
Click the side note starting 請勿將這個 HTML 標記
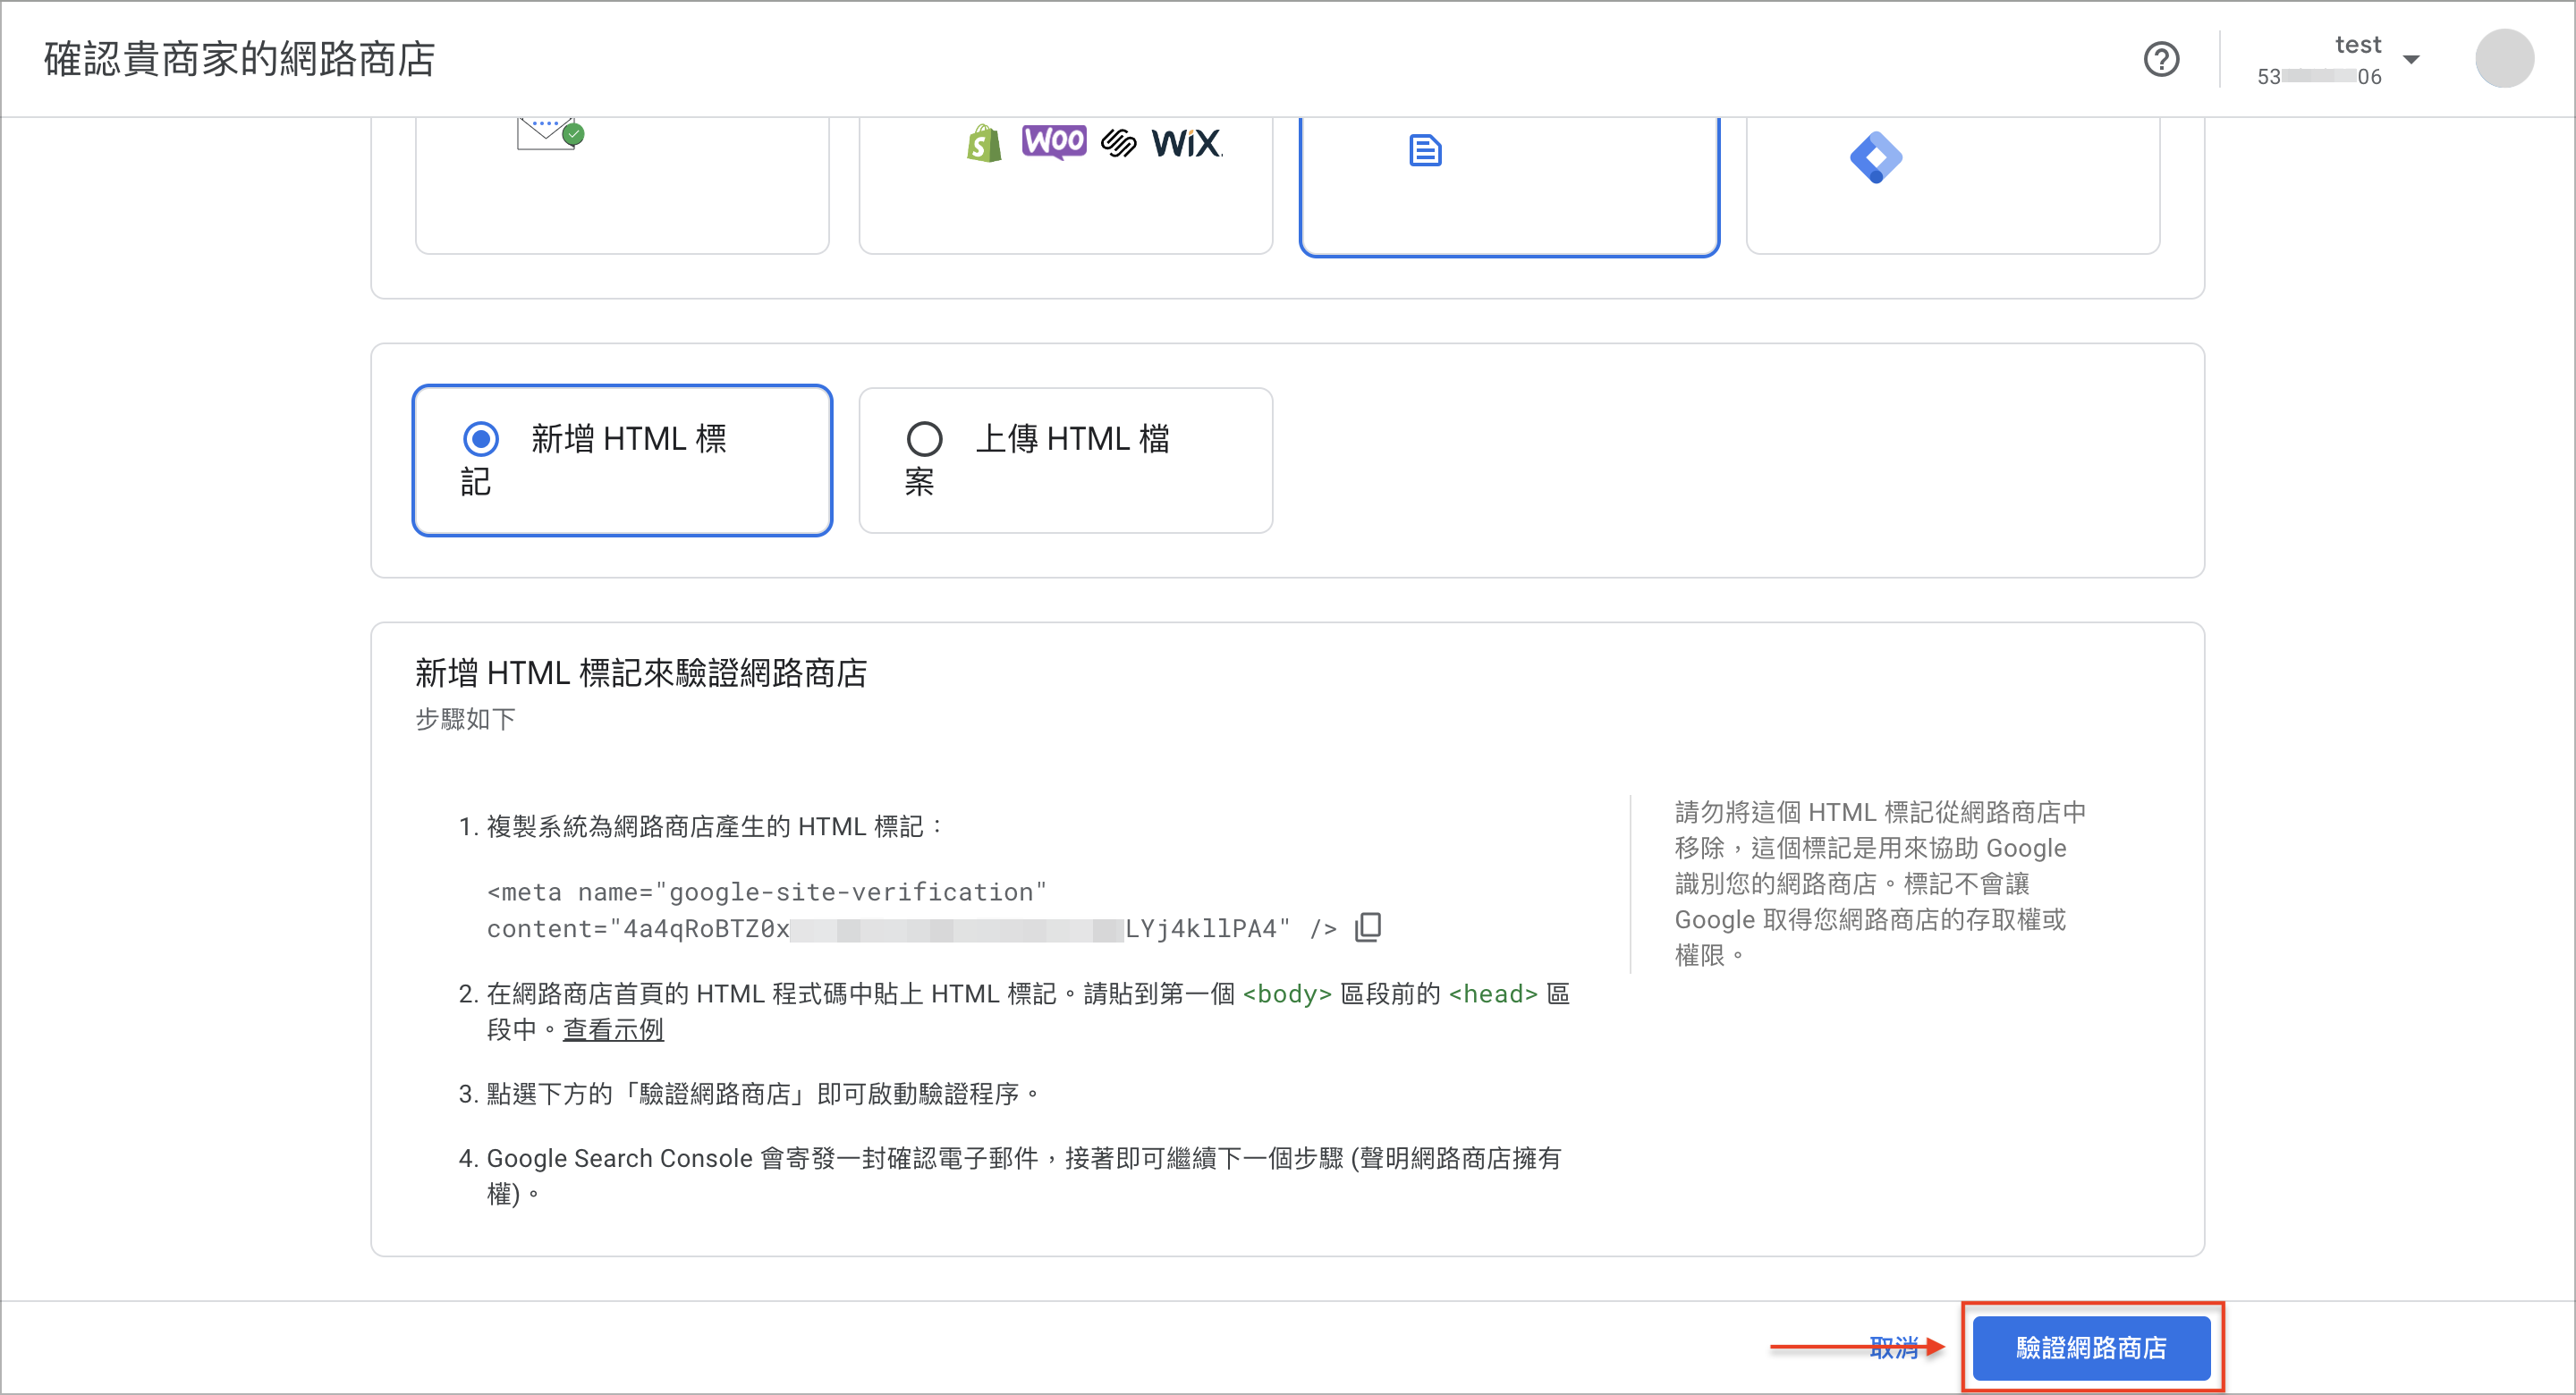point(1880,883)
